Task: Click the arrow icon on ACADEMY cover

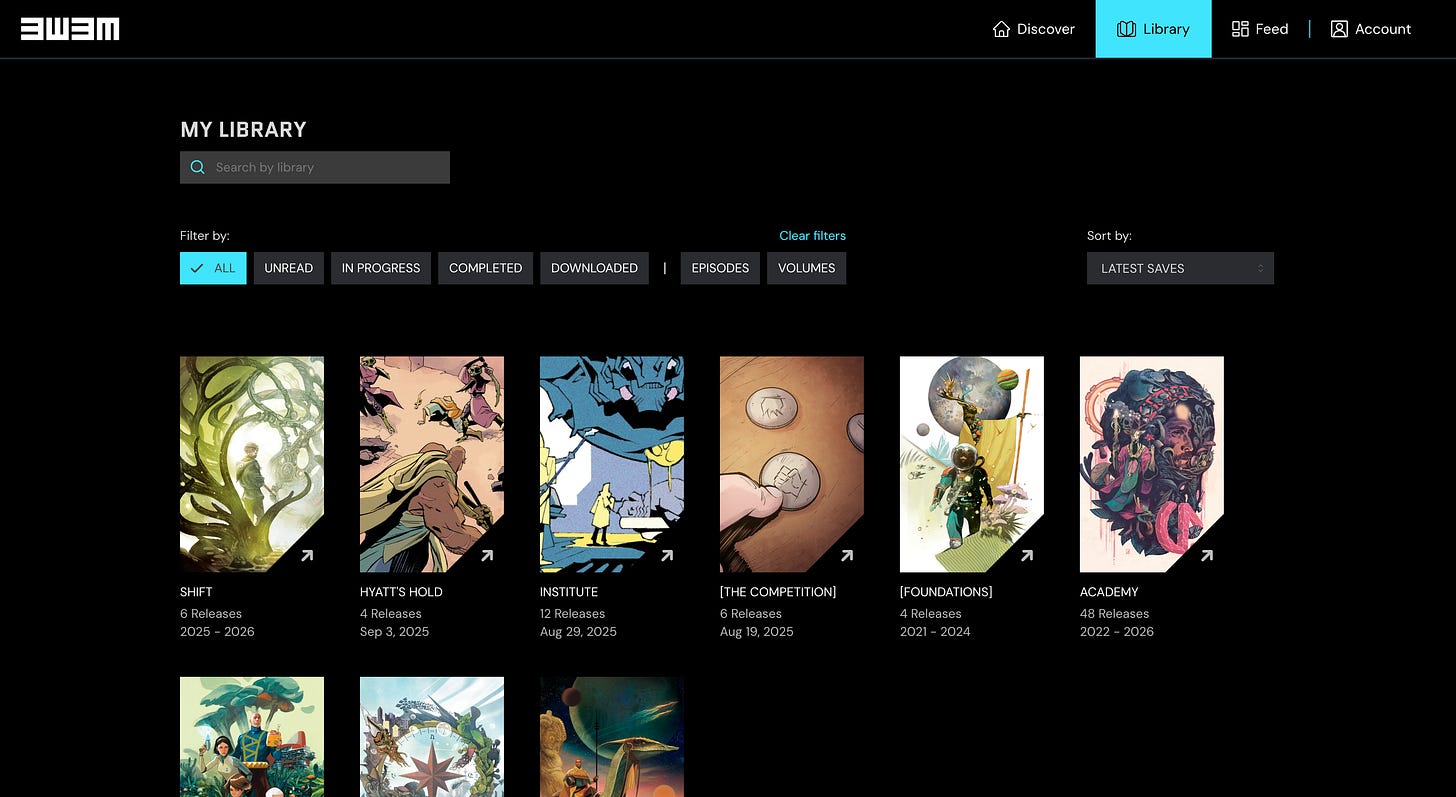Action: pyautogui.click(x=1207, y=555)
